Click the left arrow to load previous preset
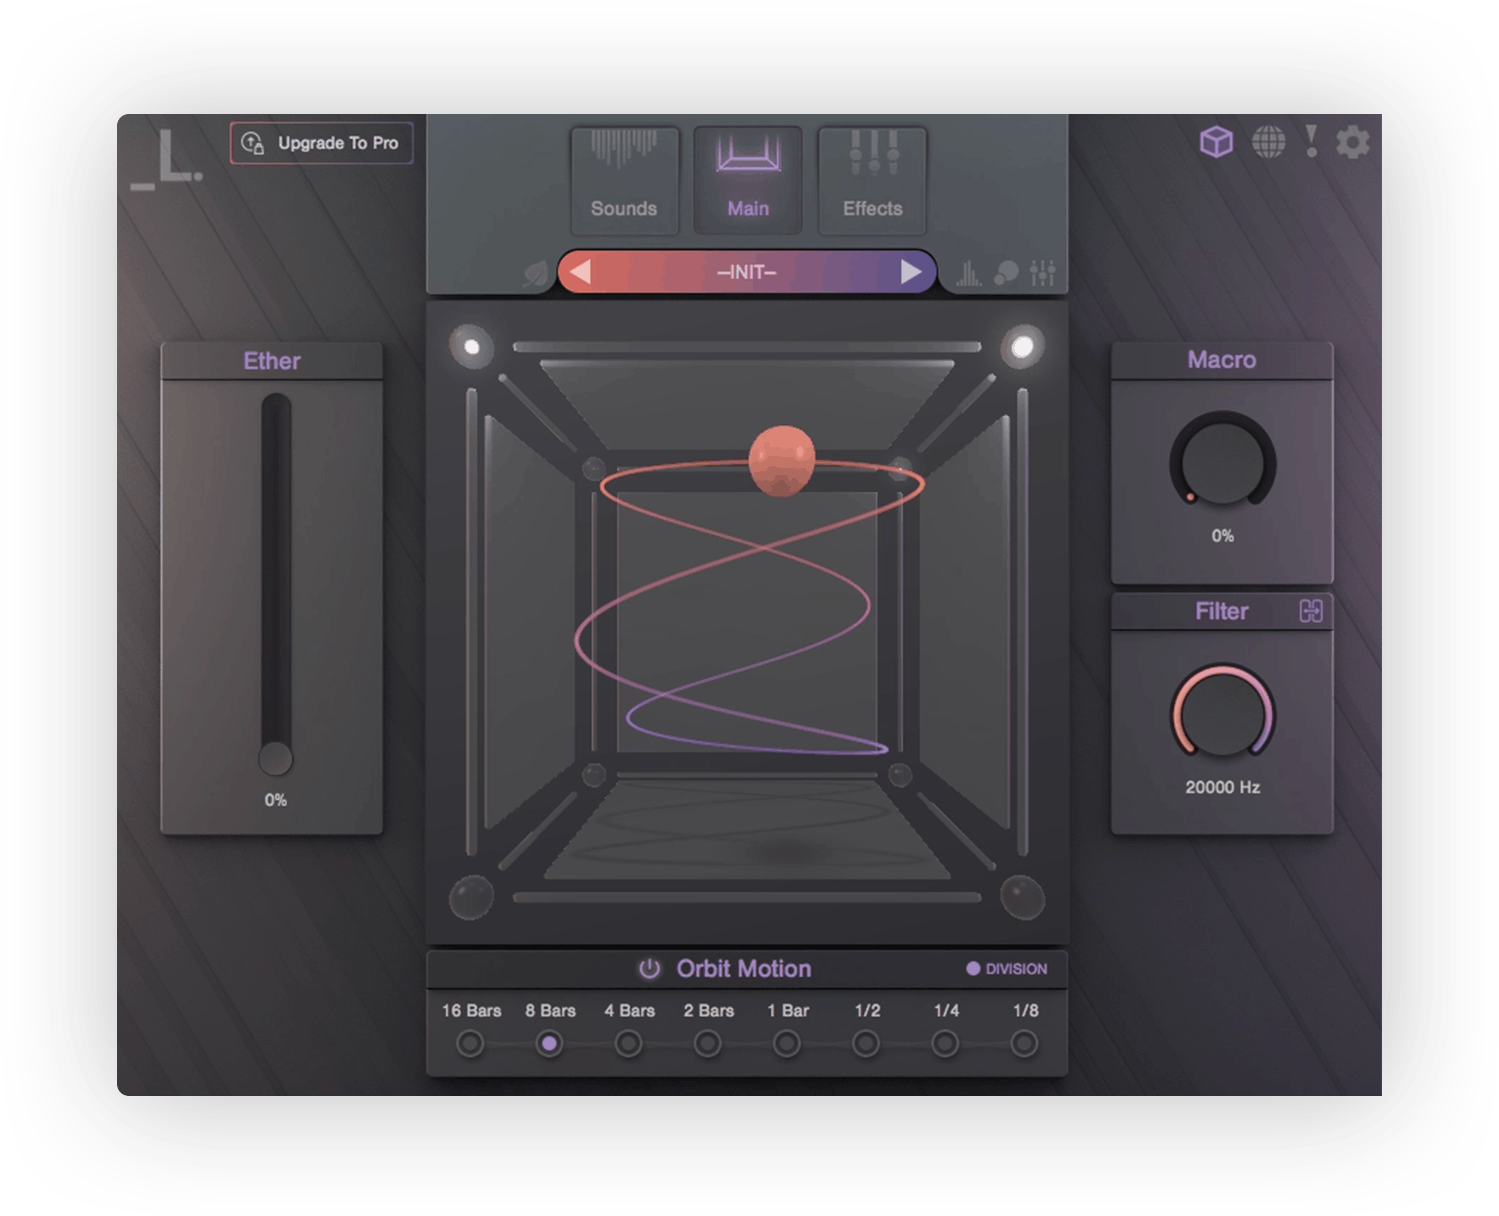 [583, 271]
